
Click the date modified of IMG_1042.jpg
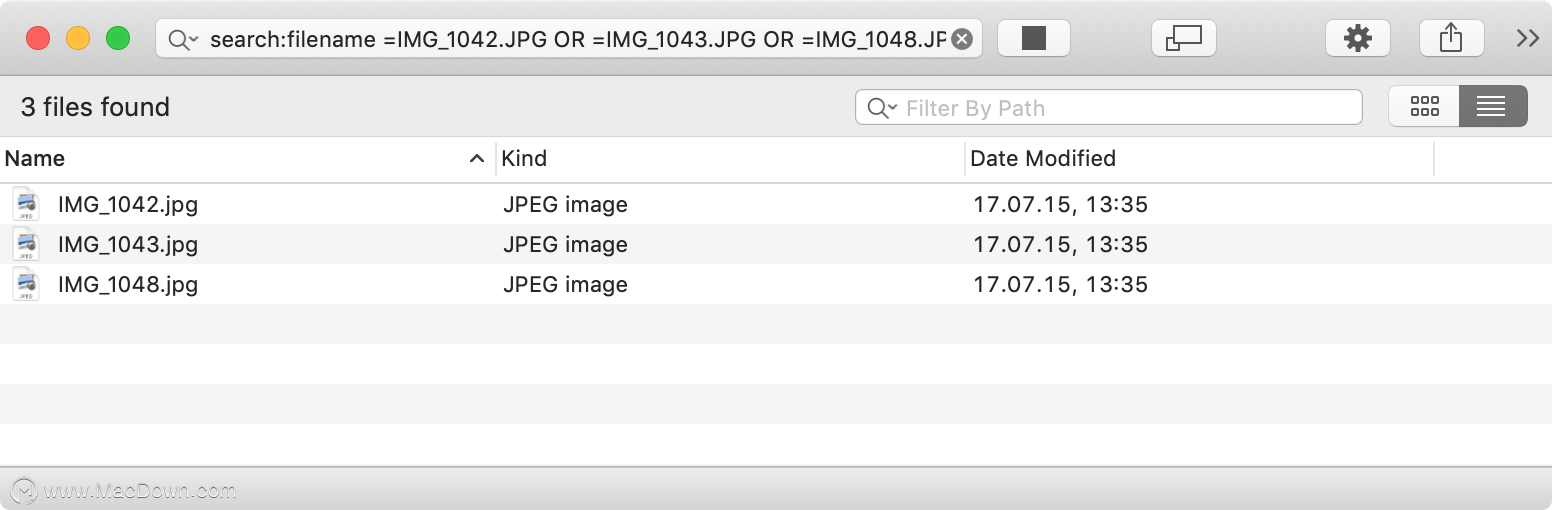(x=1060, y=204)
